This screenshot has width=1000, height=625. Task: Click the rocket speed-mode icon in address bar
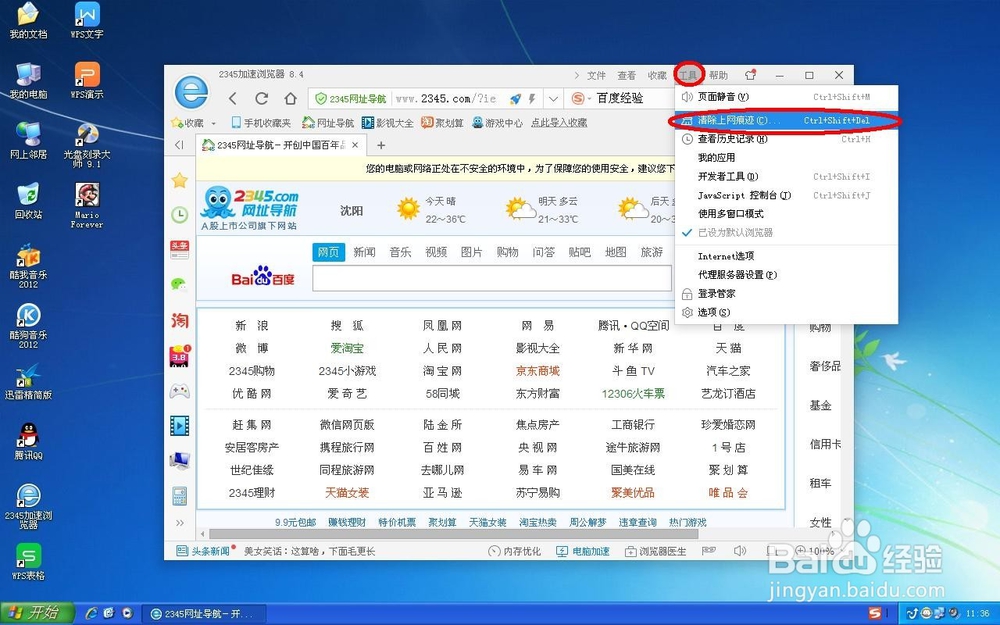[515, 98]
